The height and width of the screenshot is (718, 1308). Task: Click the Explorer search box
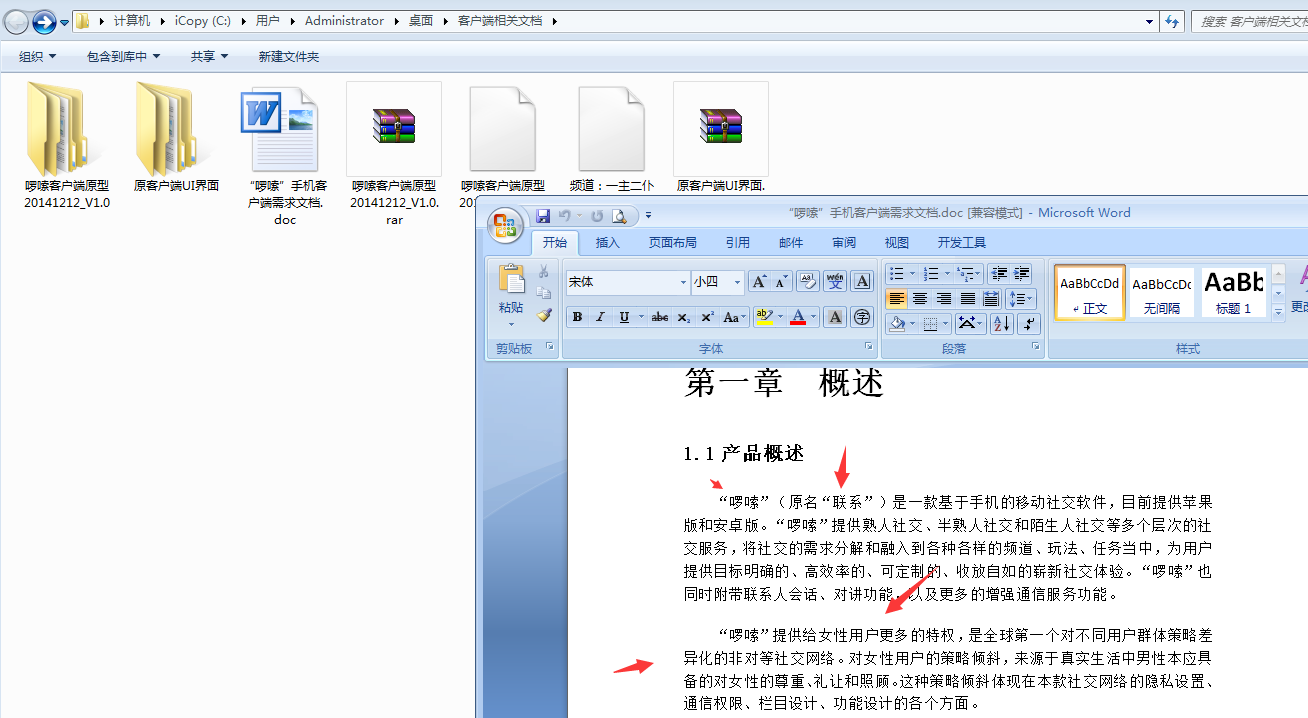point(1250,21)
